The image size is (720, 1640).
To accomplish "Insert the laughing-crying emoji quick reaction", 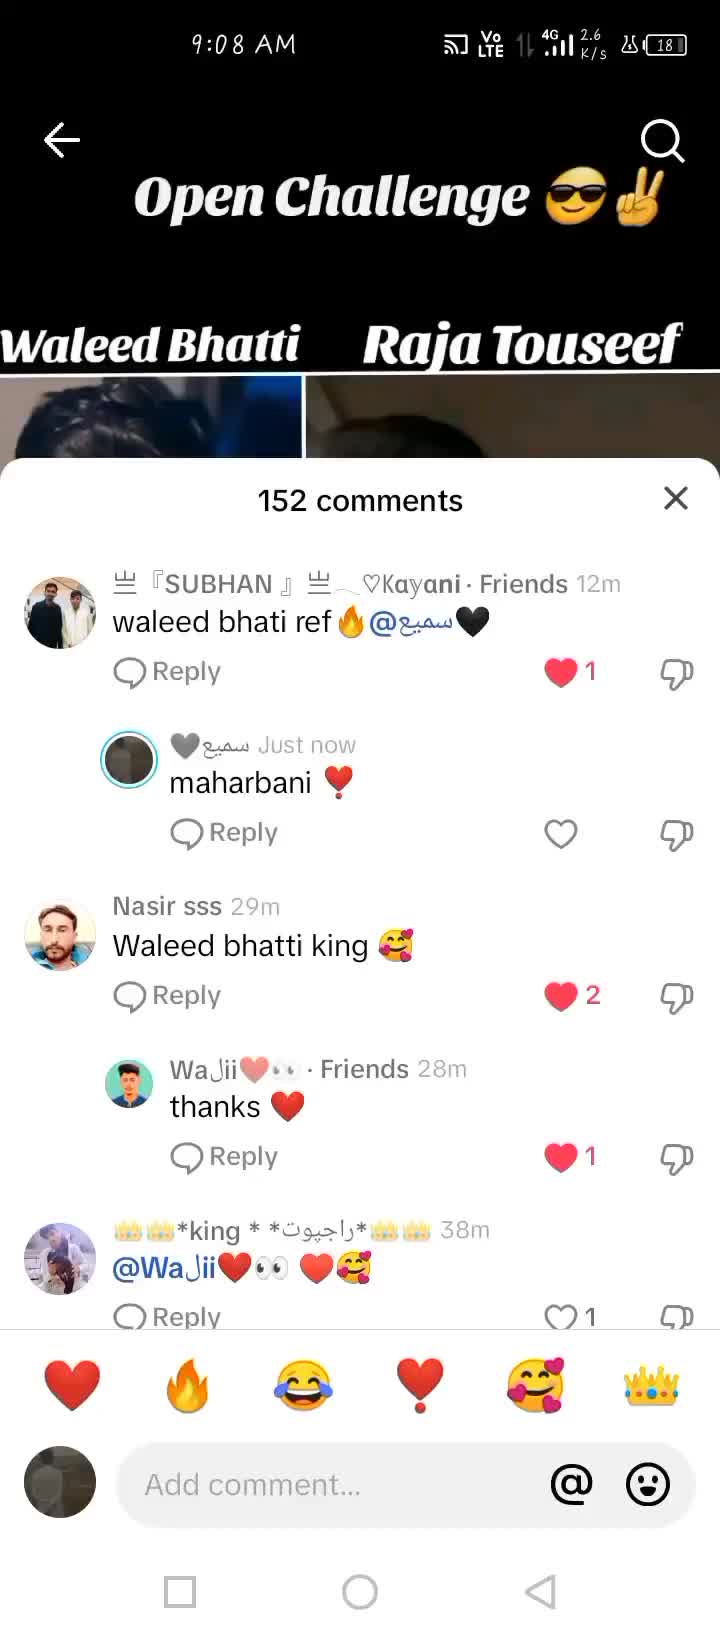I will tap(303, 1386).
